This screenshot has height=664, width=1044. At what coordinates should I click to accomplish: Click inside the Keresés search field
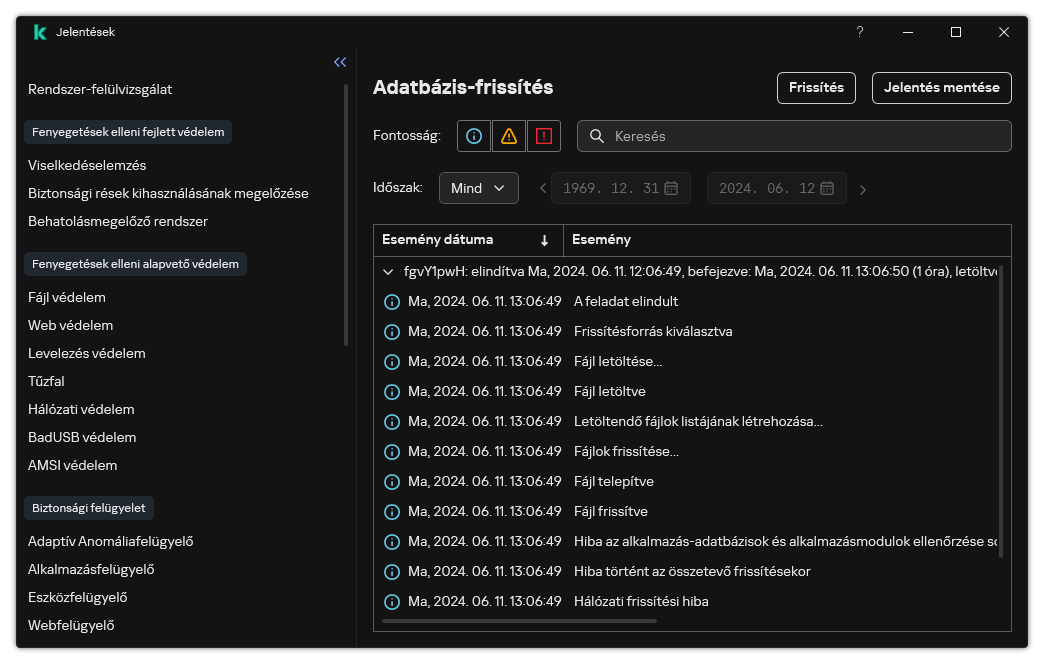[800, 136]
